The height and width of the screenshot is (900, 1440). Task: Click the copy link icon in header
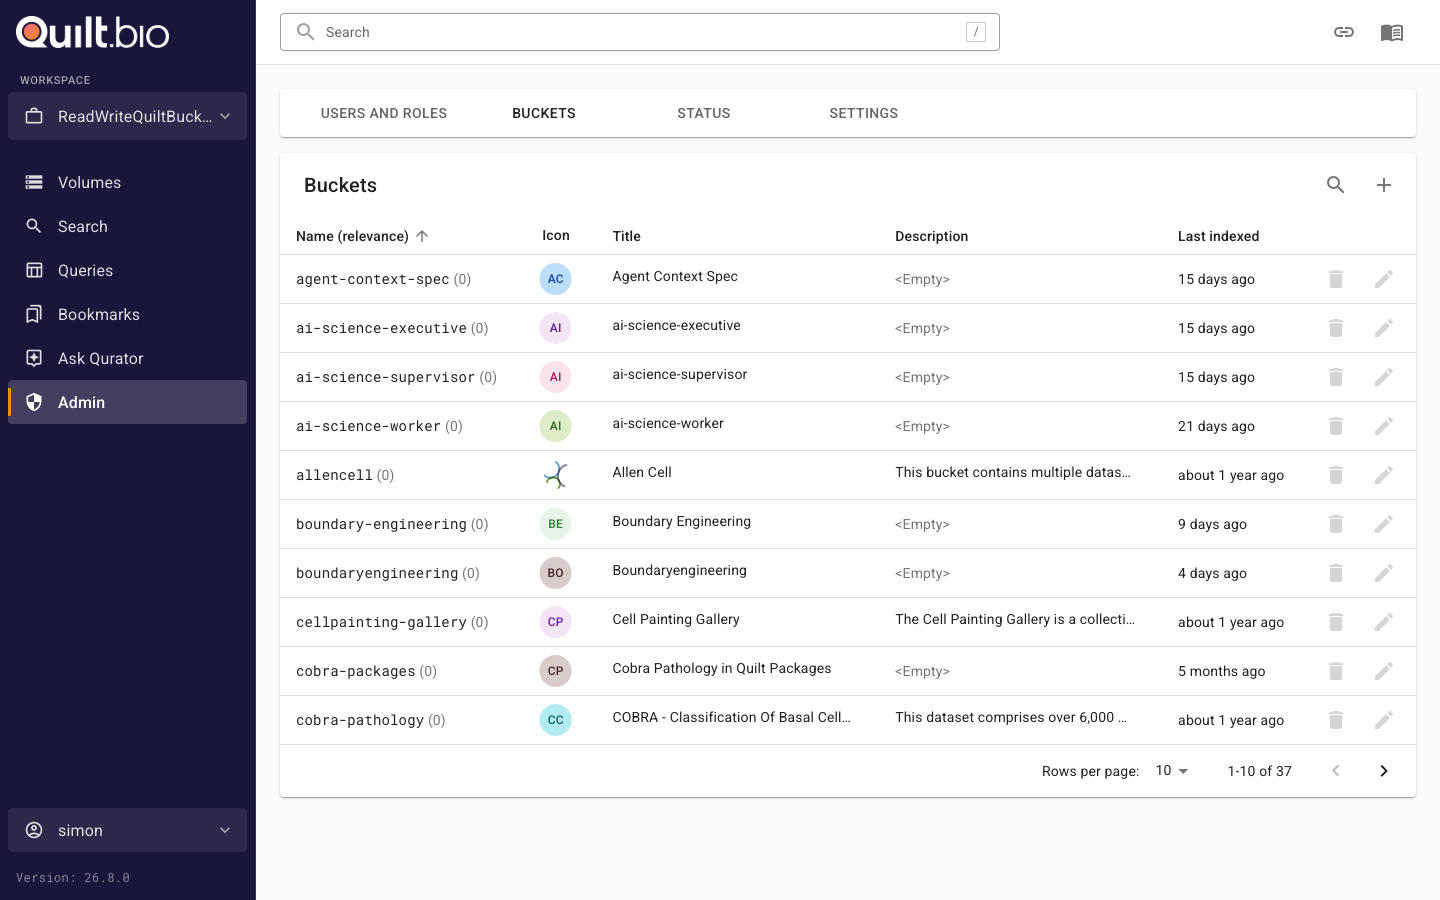1344,32
